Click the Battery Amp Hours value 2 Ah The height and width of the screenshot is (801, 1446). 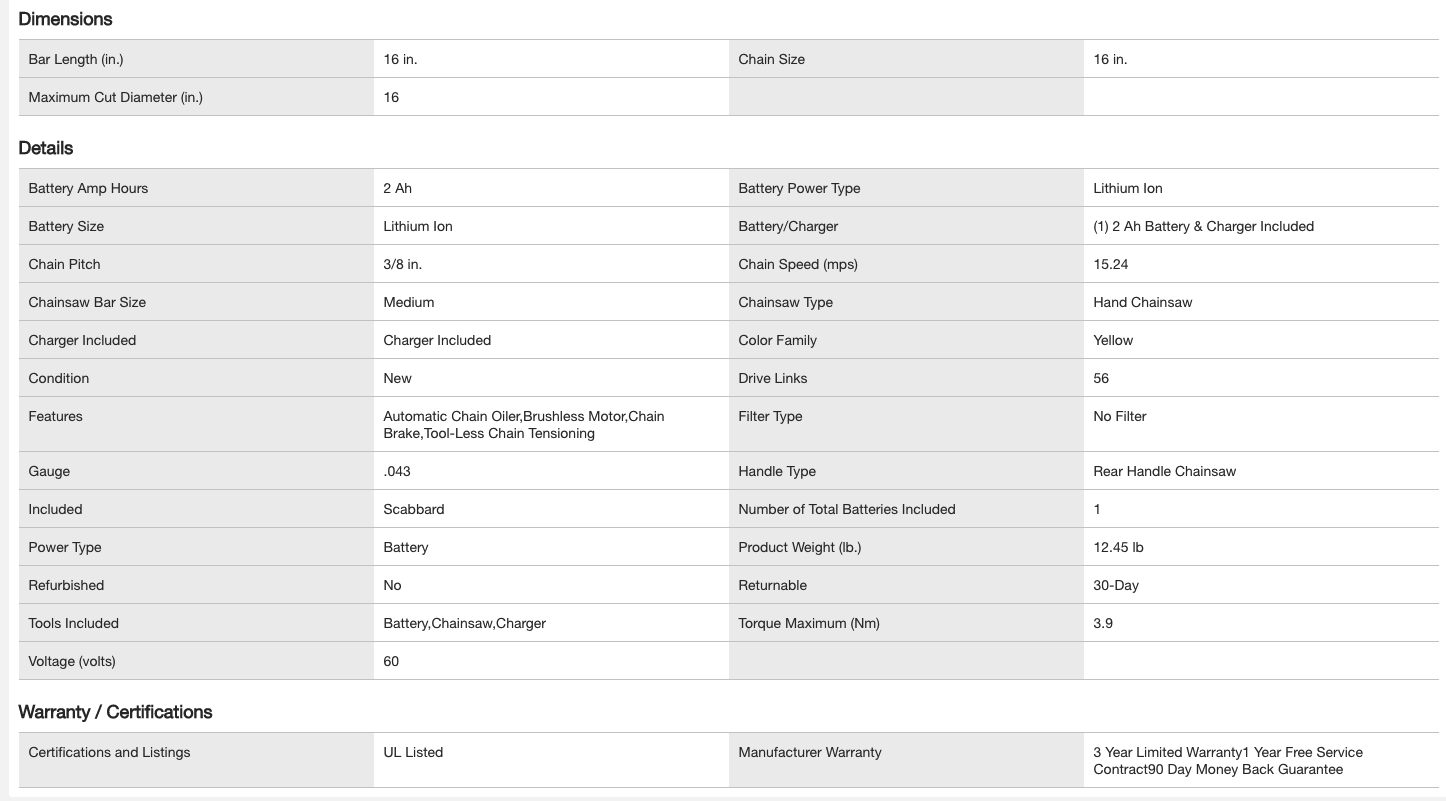(x=397, y=188)
